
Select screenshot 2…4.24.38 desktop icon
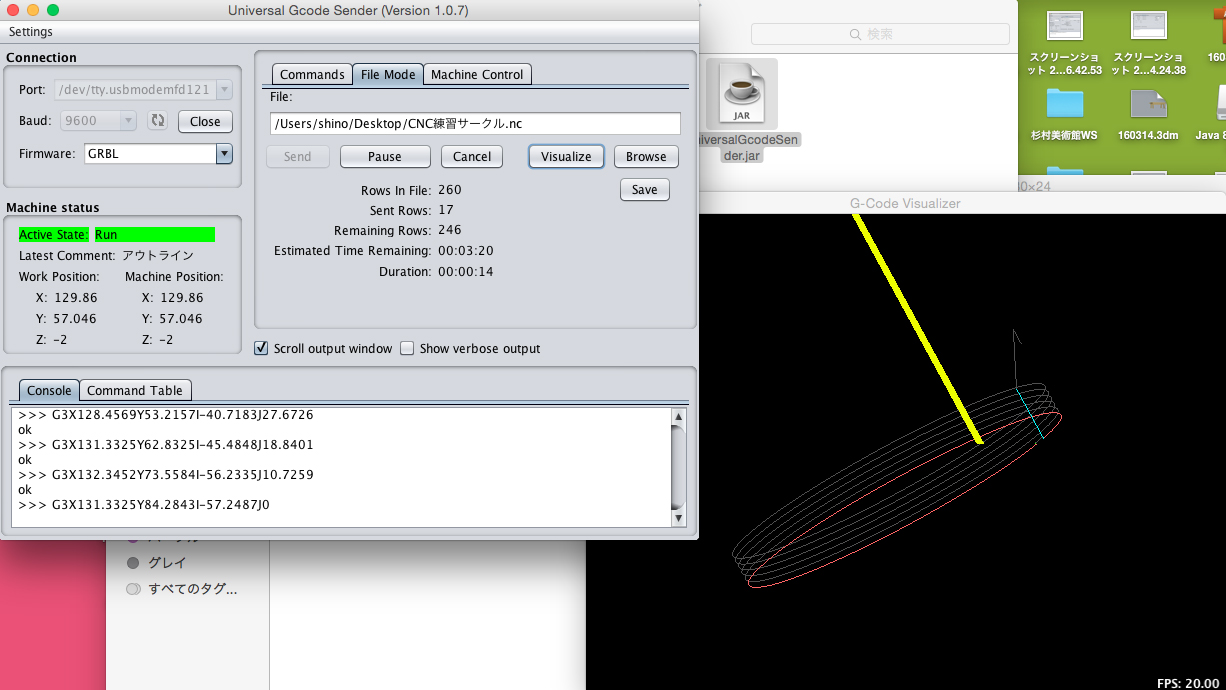1149,26
